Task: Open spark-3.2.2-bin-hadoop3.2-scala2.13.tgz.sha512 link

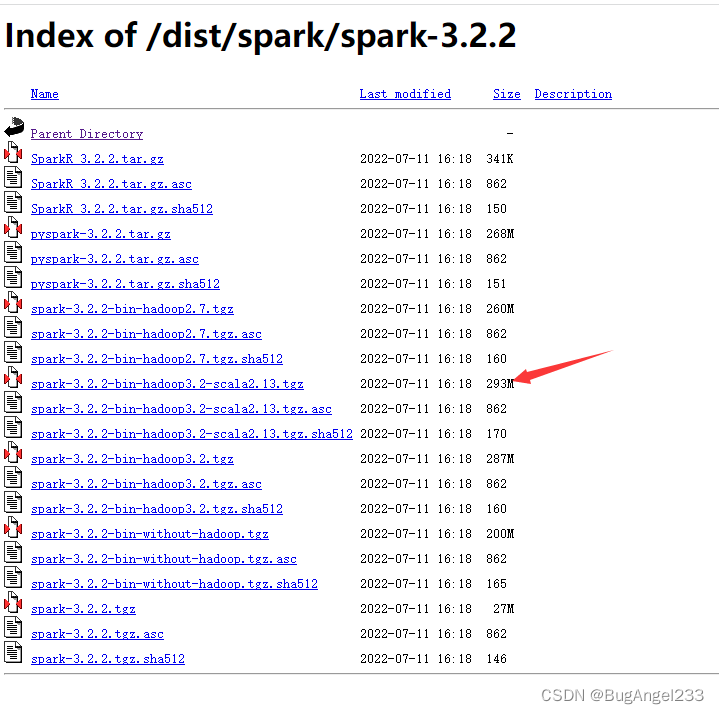Action: [192, 434]
